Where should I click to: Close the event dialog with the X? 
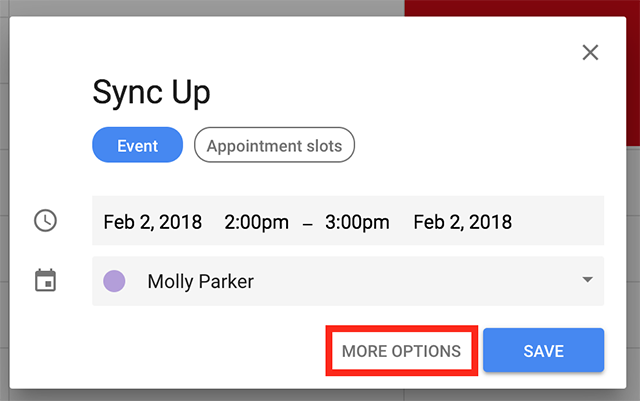590,52
